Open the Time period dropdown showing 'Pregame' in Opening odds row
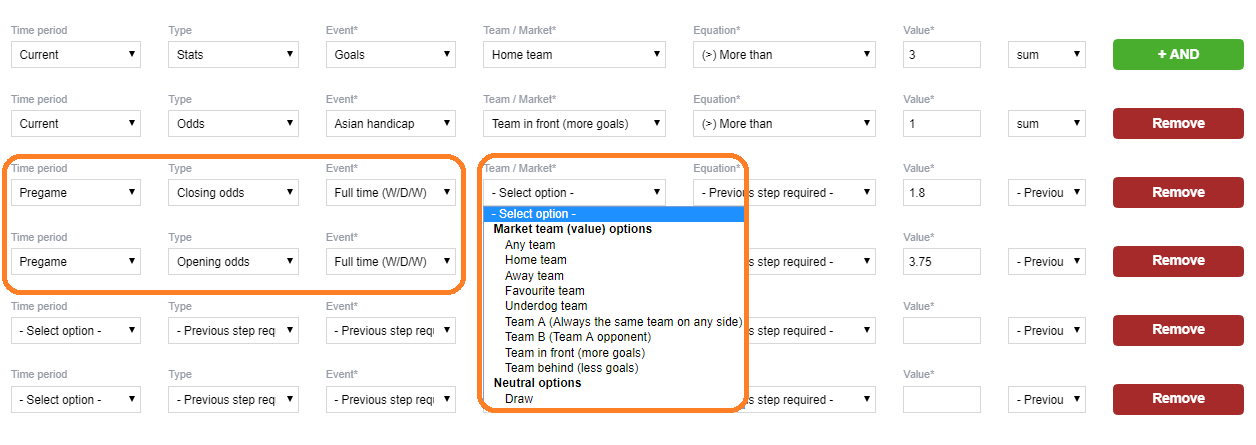 [76, 261]
